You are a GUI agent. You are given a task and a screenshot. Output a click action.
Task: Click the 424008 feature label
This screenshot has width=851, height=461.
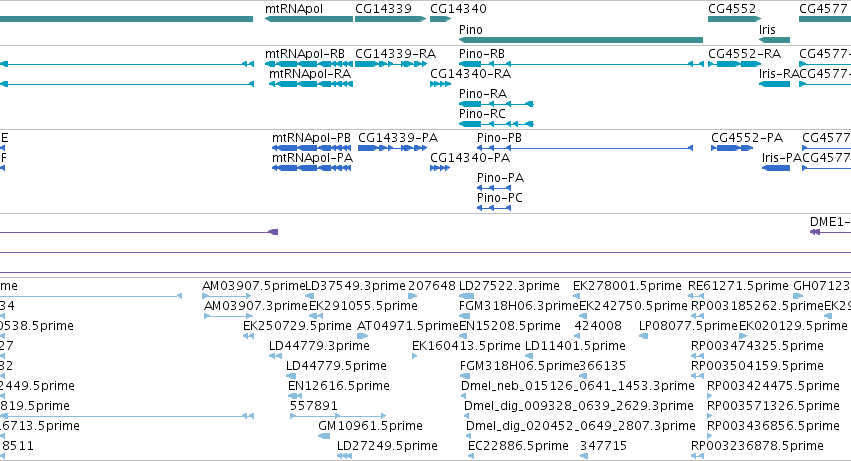coord(598,327)
